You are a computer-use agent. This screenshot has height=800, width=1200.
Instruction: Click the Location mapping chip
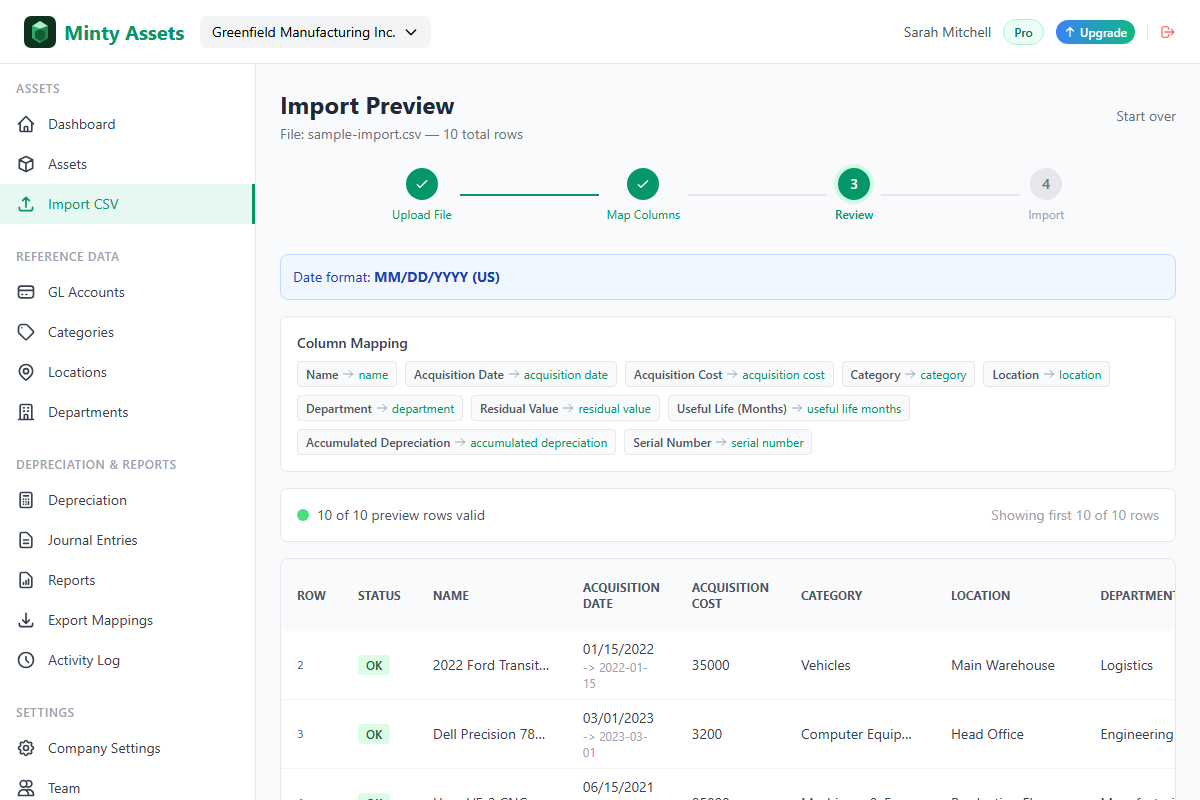coord(1046,375)
